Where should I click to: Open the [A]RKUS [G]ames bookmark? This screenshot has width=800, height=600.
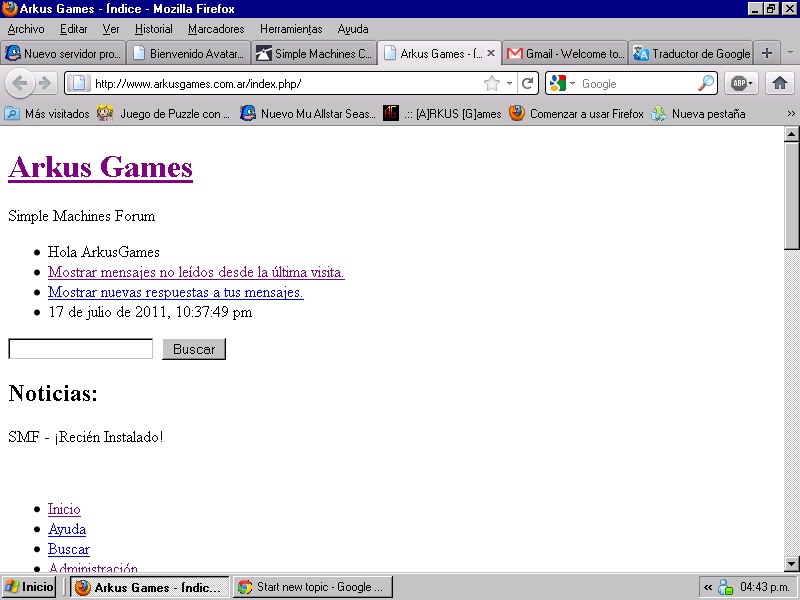[442, 114]
